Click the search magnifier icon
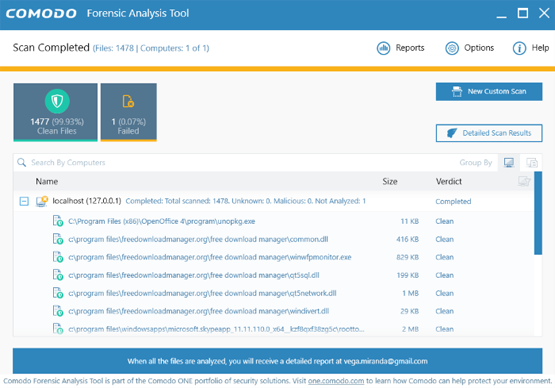Viewport: 555px width, 388px height. (x=22, y=162)
